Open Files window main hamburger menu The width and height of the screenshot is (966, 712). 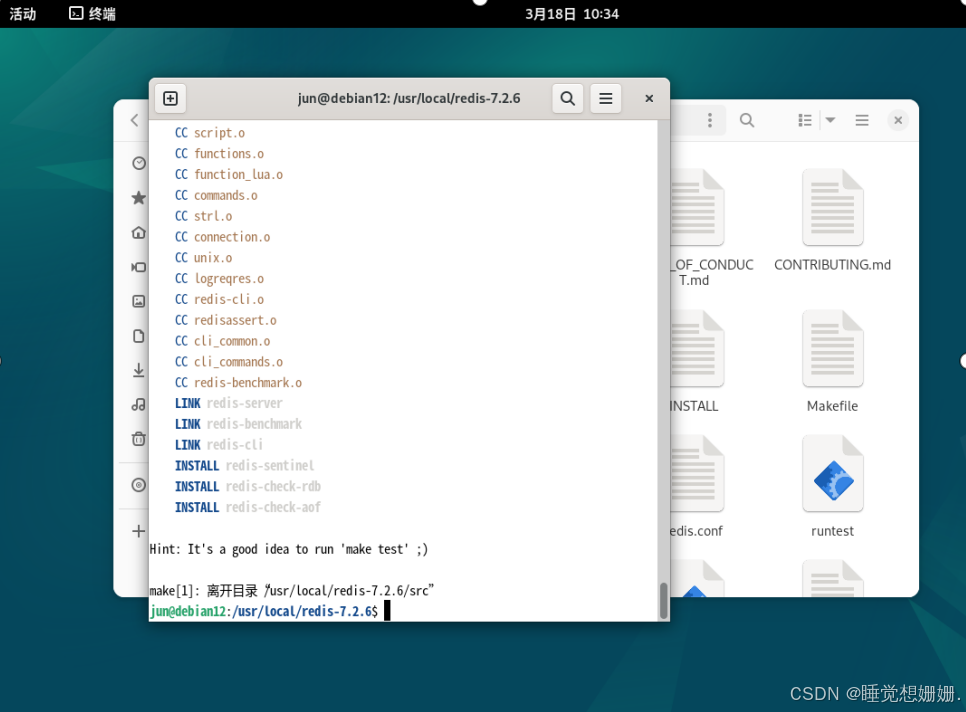coord(862,120)
